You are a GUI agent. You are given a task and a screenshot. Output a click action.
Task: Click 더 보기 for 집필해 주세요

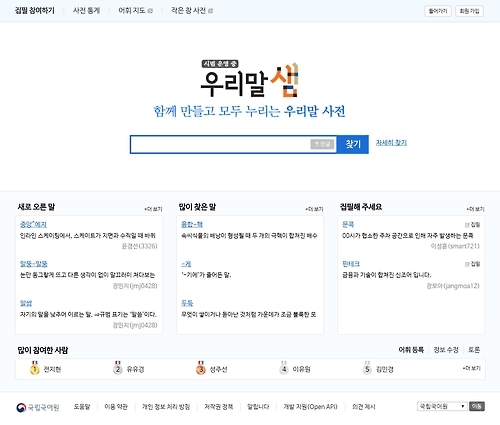click(x=475, y=209)
